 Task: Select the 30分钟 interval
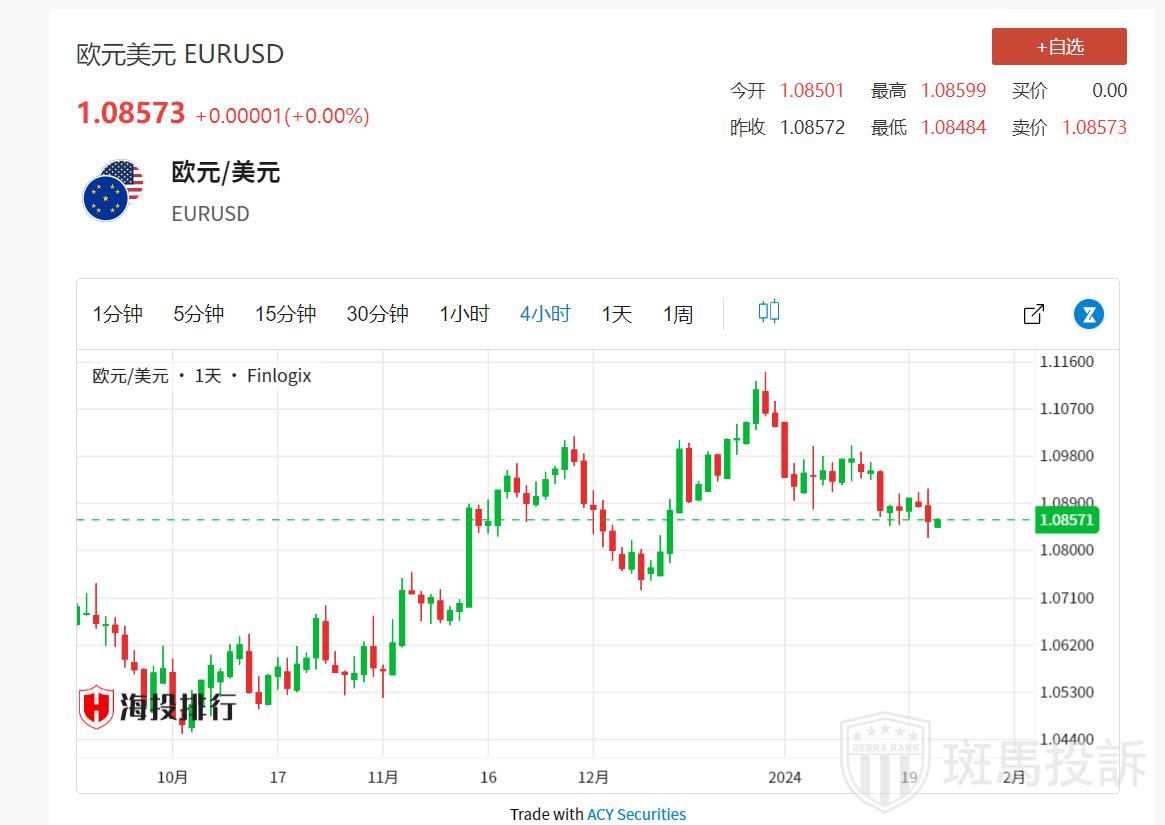coord(377,314)
